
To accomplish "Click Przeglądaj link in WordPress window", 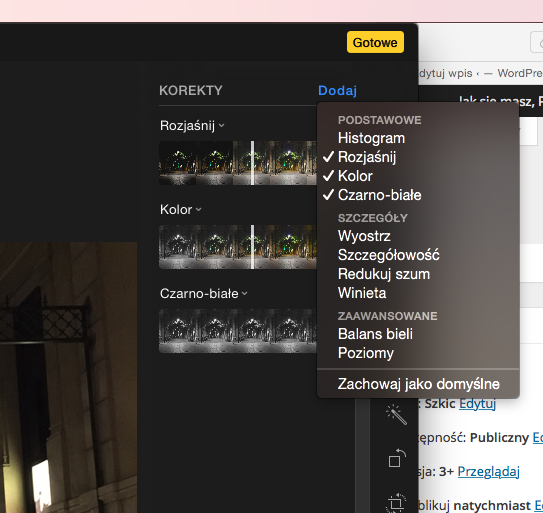I will click(x=488, y=471).
